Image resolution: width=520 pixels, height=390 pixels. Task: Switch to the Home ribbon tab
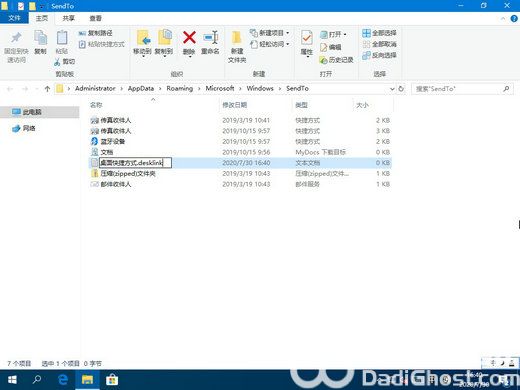(x=42, y=18)
